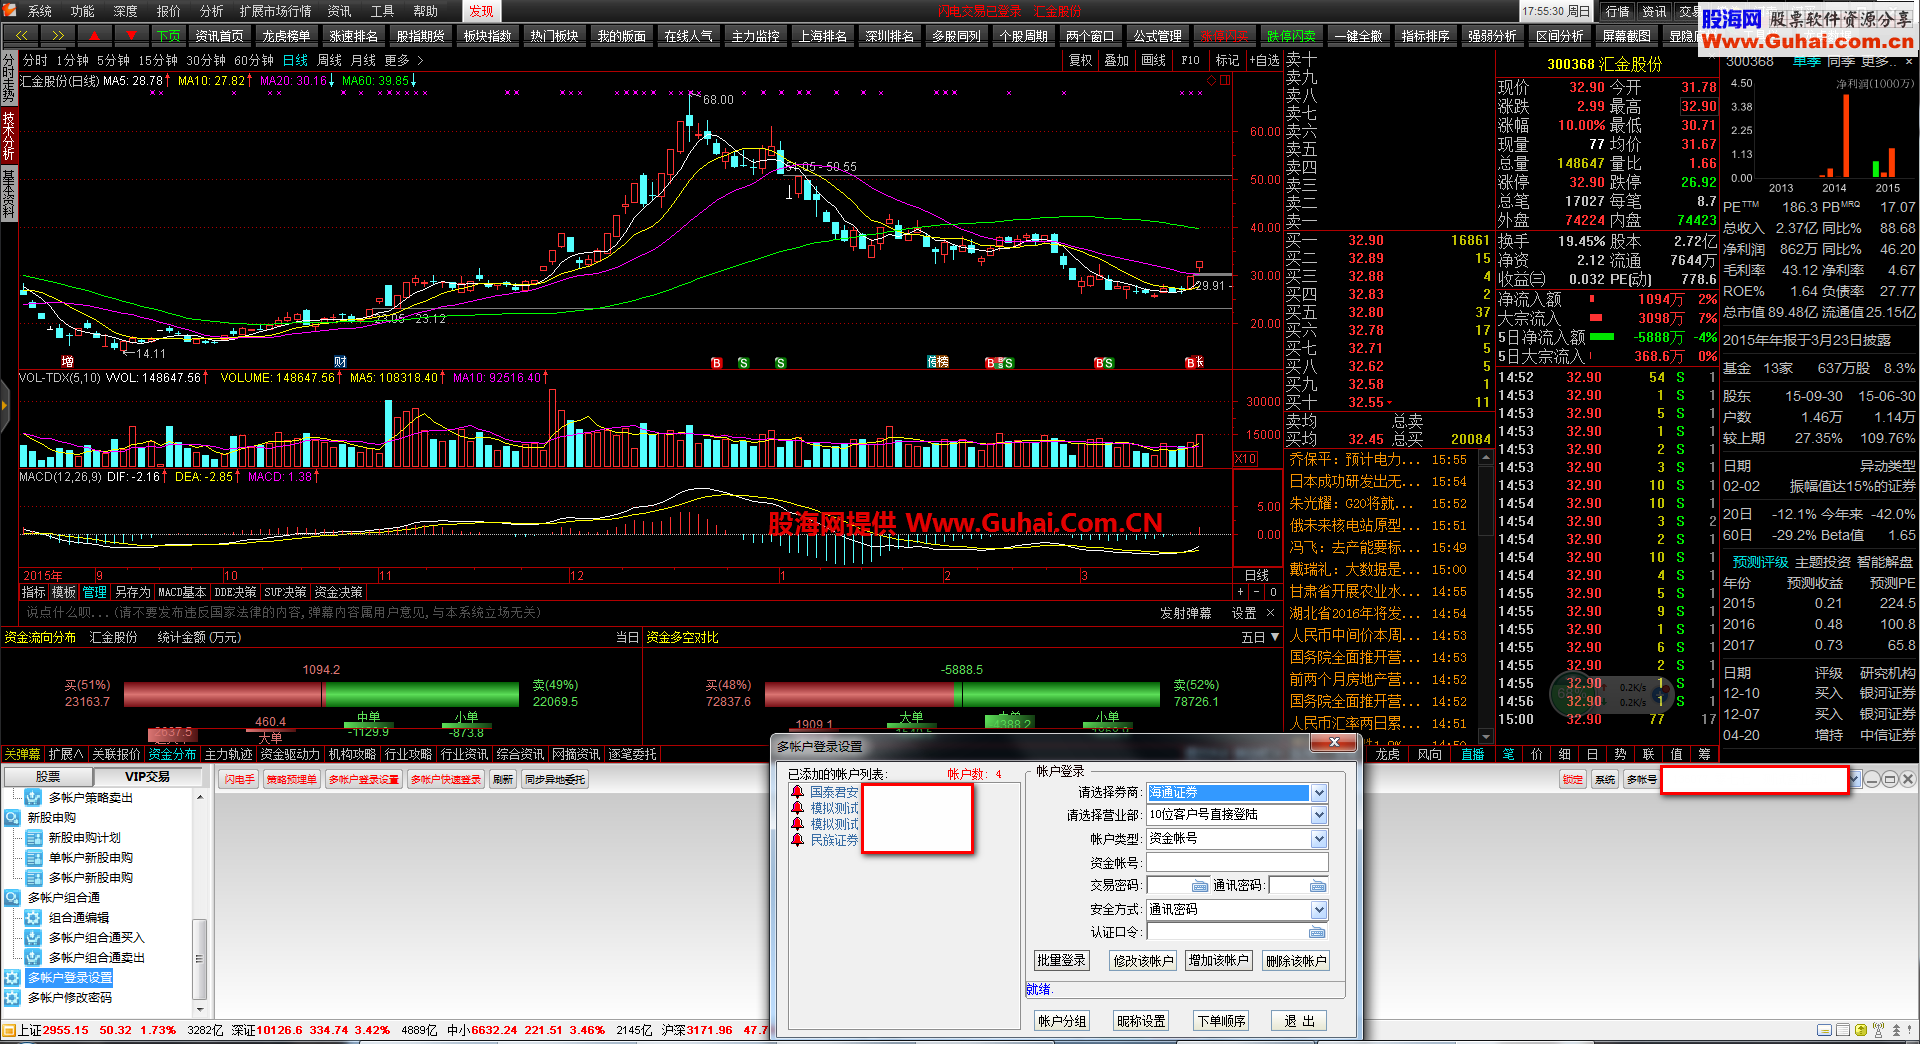Open the soft keyboard for 通讯密码 field
The image size is (1920, 1044).
pyautogui.click(x=1318, y=886)
